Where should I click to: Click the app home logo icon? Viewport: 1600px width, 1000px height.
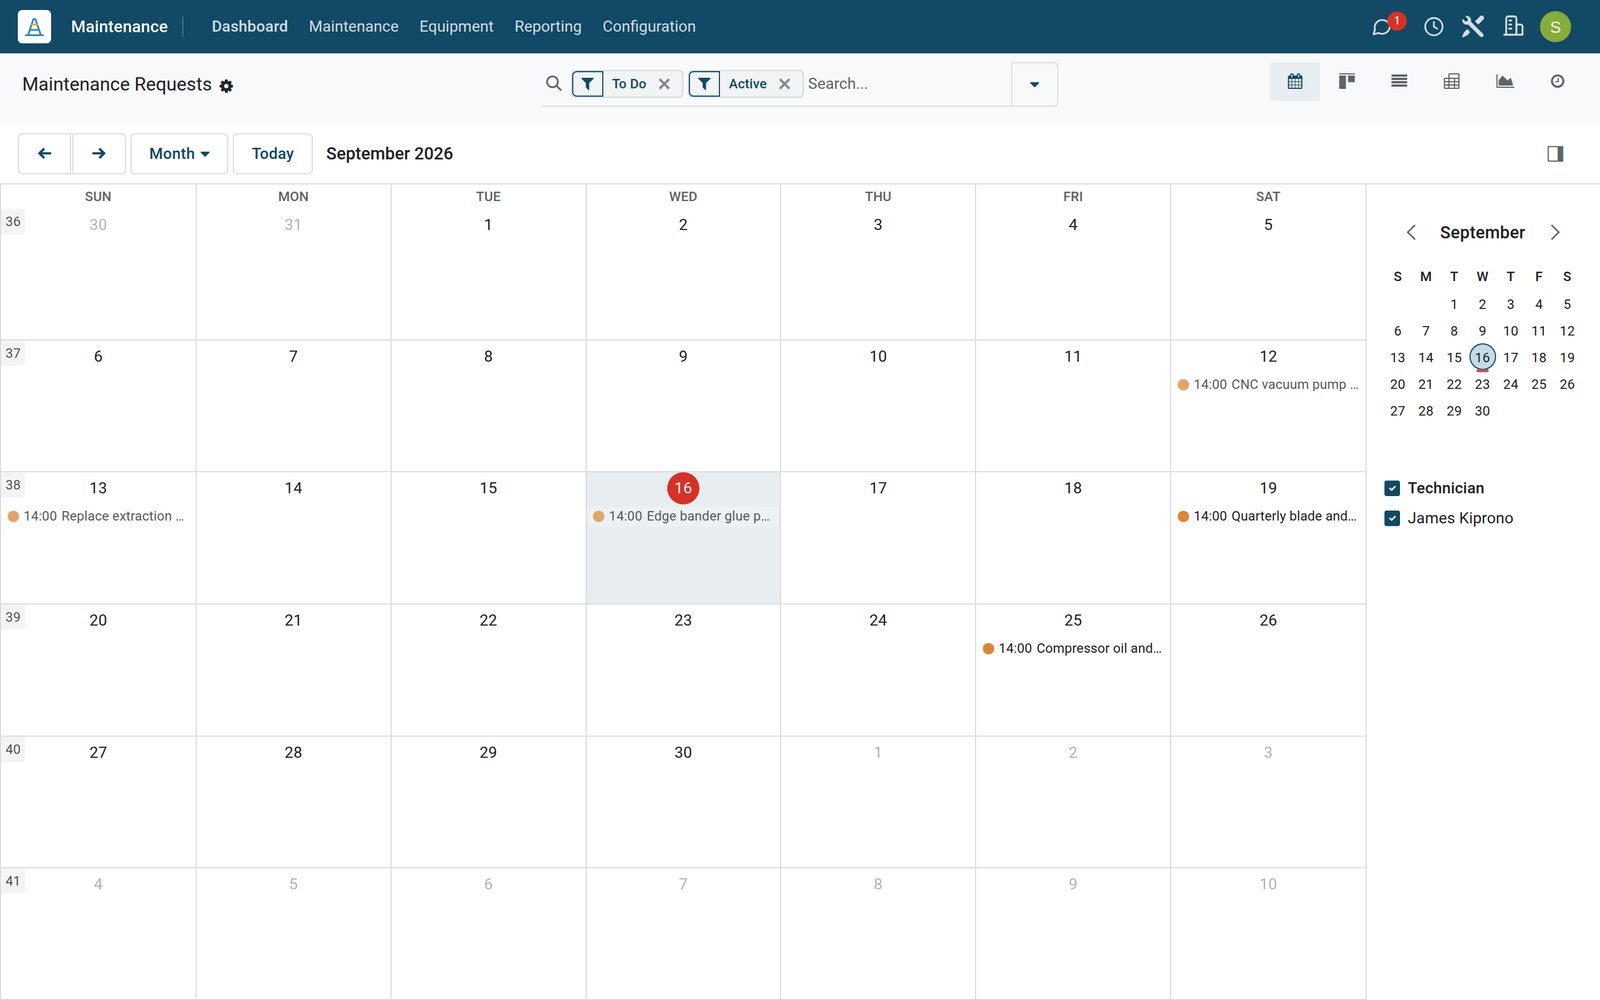click(x=34, y=27)
